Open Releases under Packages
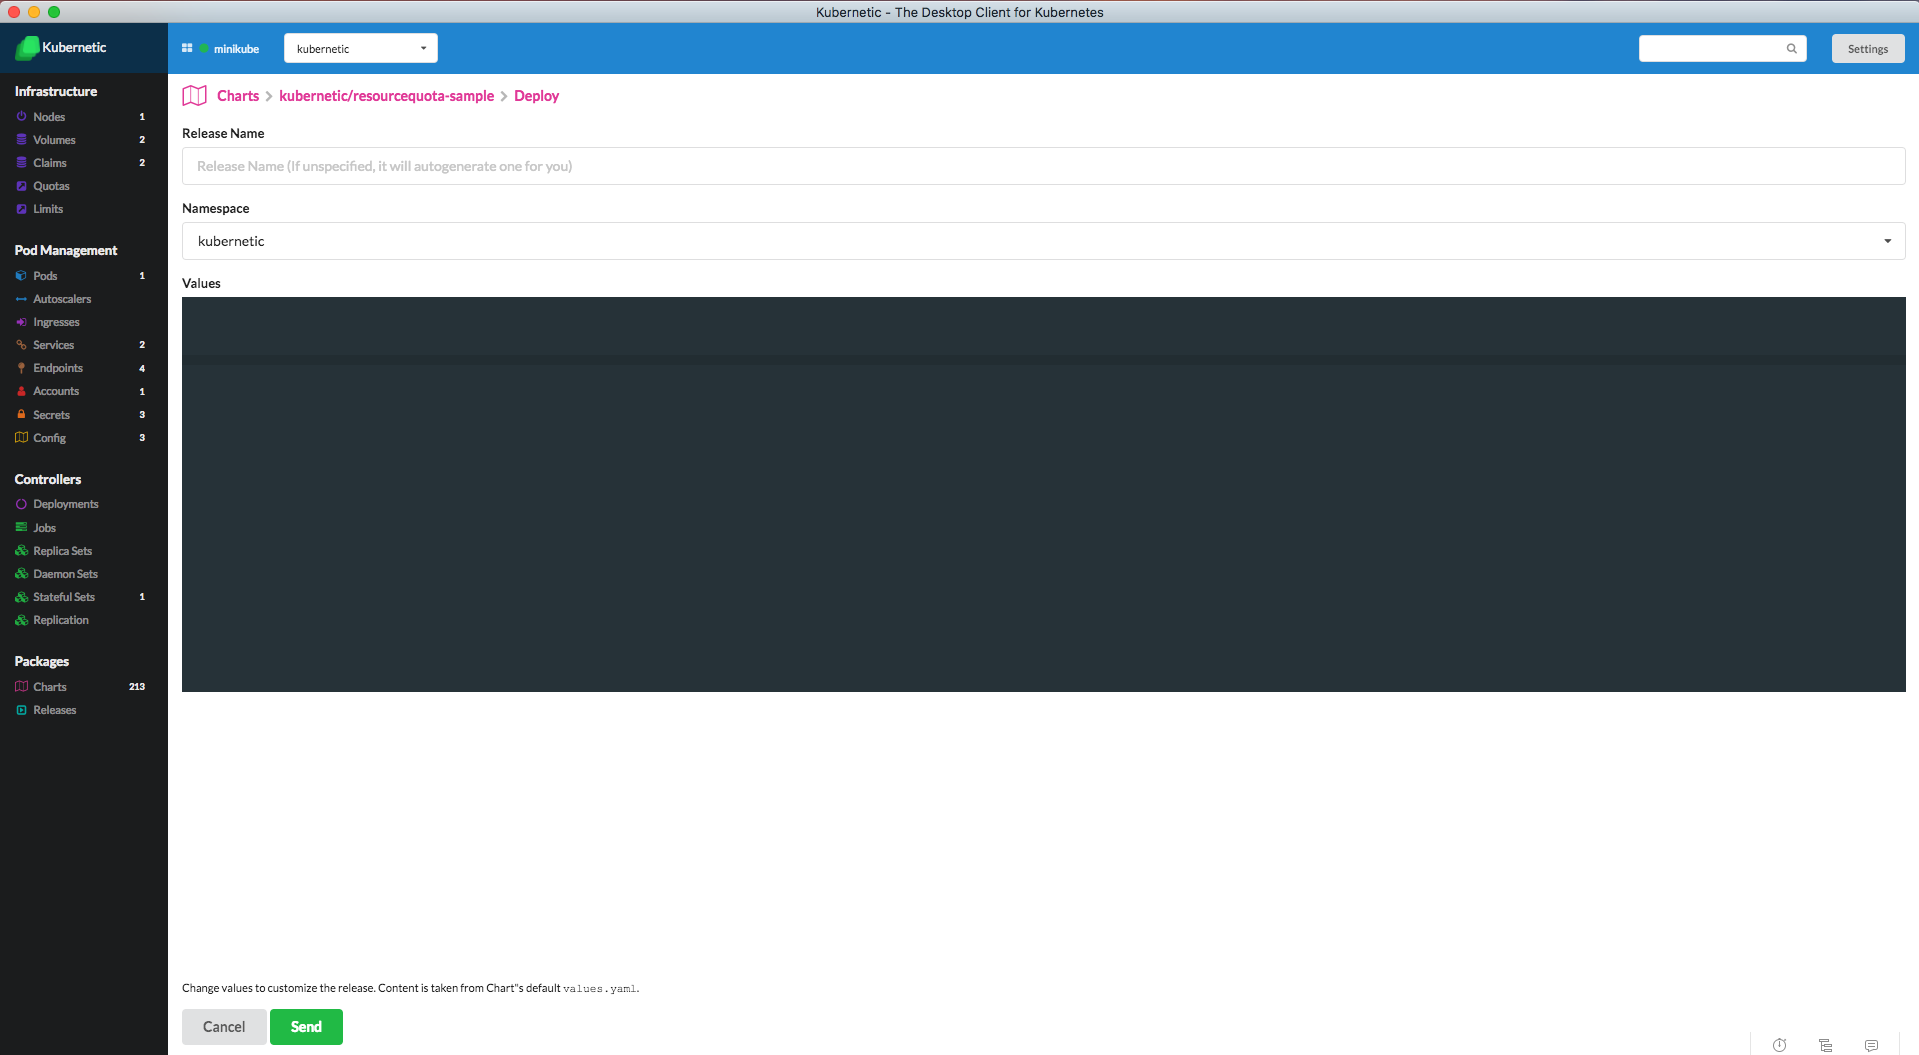This screenshot has width=1919, height=1055. tap(55, 710)
